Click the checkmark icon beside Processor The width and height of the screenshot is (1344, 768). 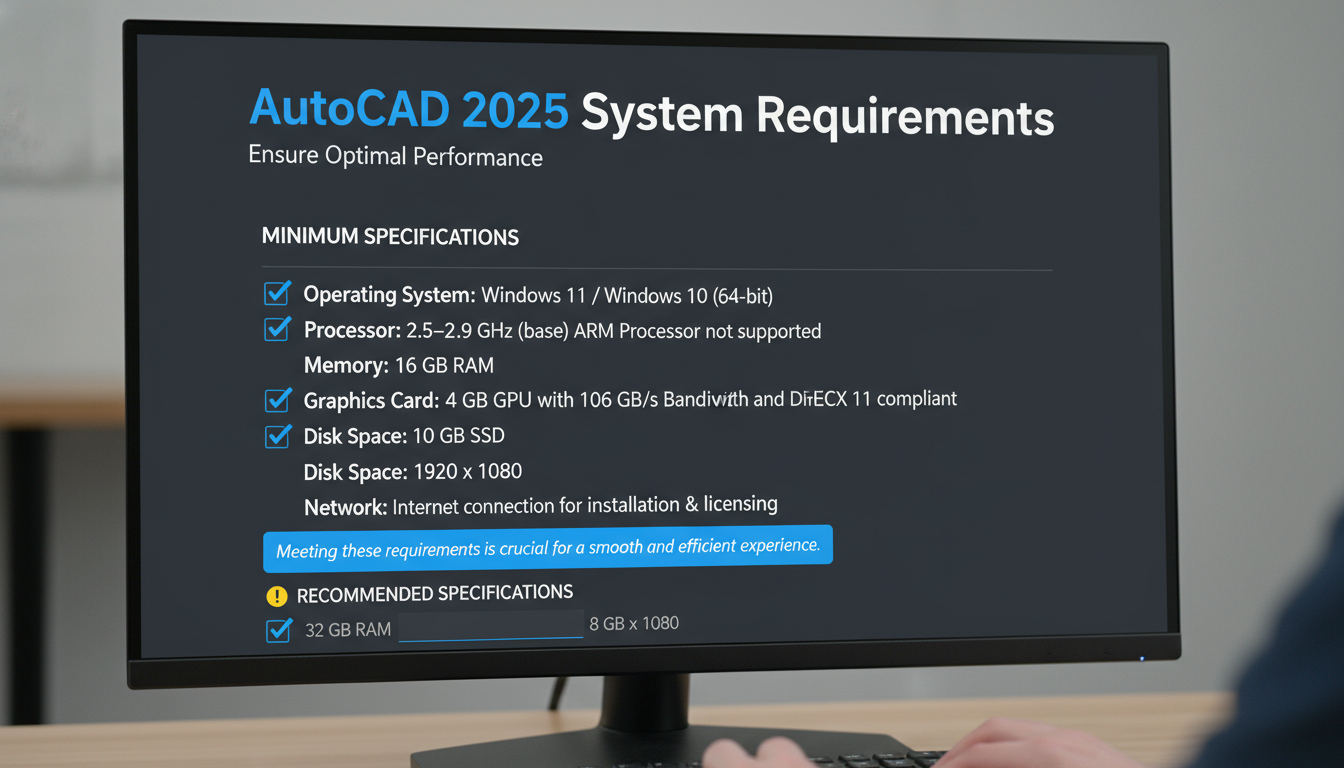(277, 329)
